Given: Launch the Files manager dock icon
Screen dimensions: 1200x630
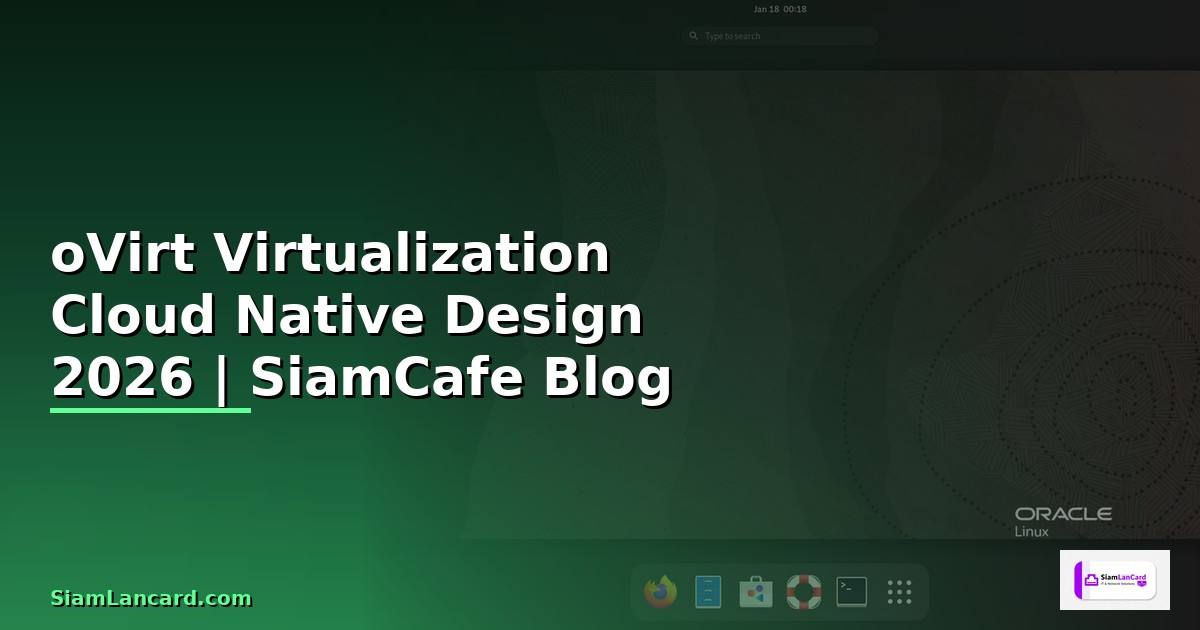Looking at the screenshot, I should 708,592.
